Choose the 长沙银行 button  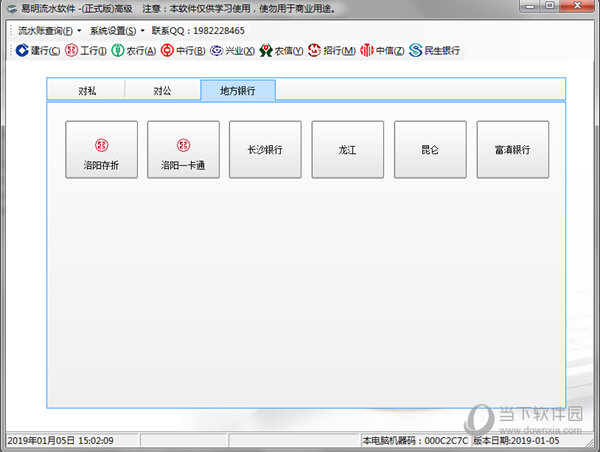(265, 150)
